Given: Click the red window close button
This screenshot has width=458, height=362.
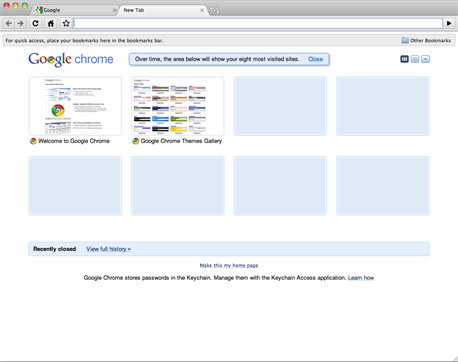Looking at the screenshot, I should click(6, 5).
